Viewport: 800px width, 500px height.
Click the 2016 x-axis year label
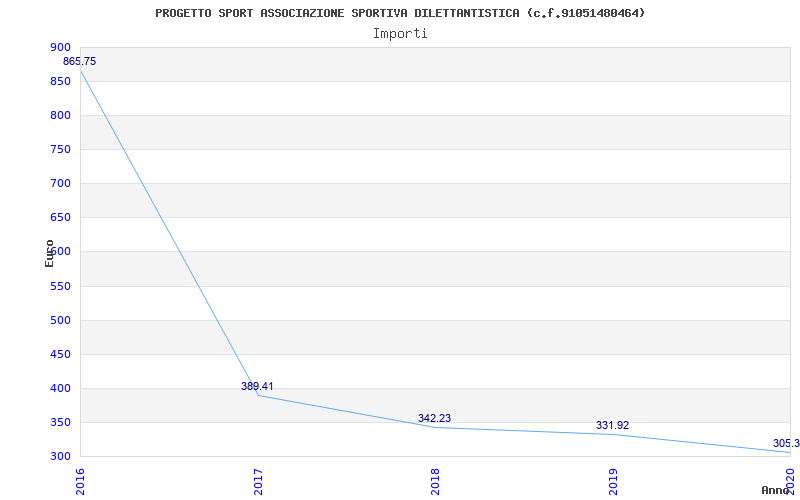[80, 482]
